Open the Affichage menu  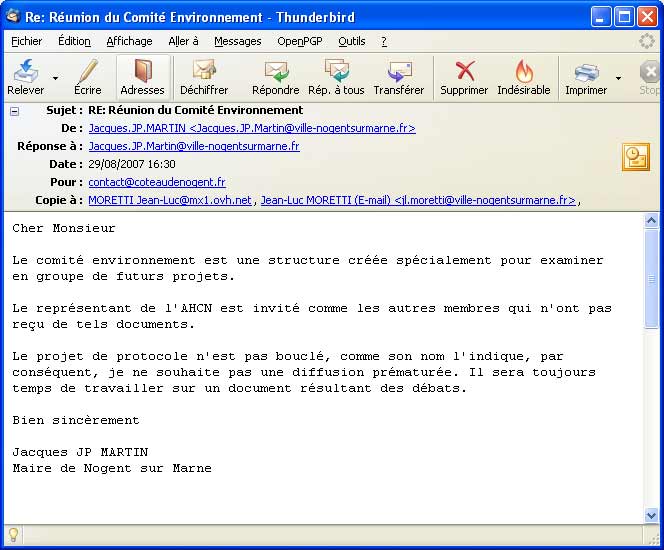click(129, 41)
